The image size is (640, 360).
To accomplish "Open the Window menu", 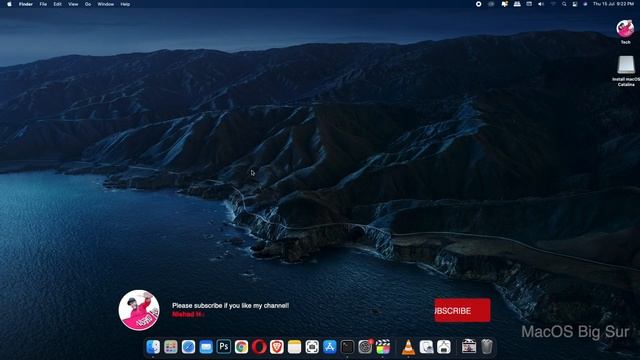I will 105,4.
